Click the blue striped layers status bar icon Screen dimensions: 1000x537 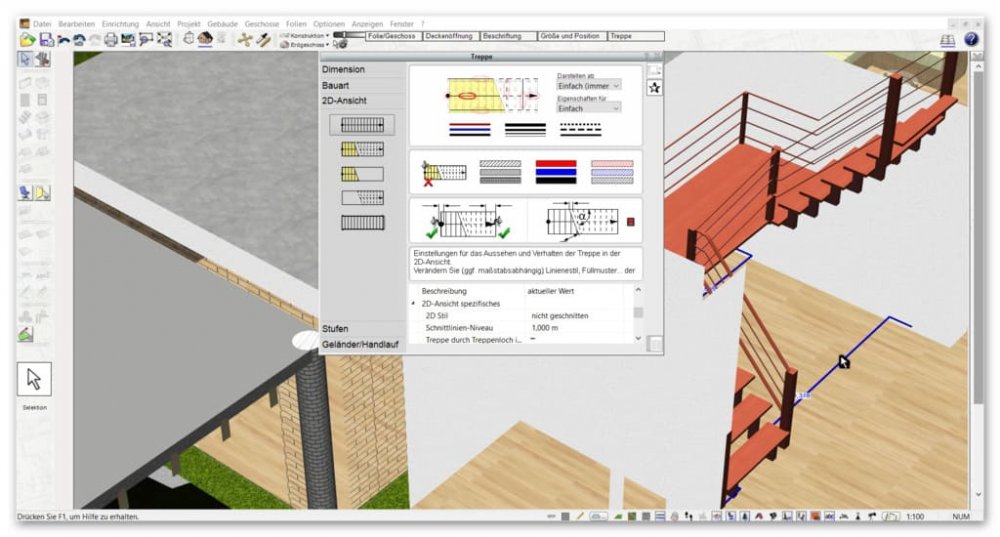(659, 517)
